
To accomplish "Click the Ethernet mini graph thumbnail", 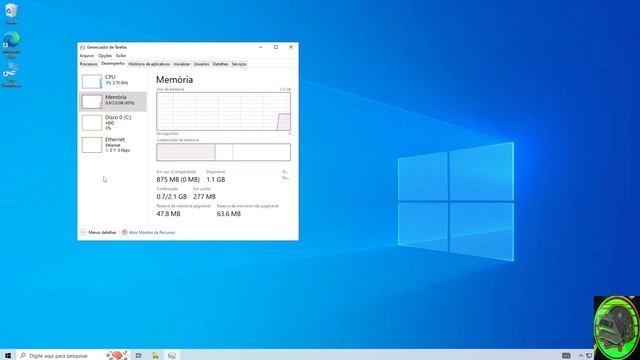I will [92, 145].
